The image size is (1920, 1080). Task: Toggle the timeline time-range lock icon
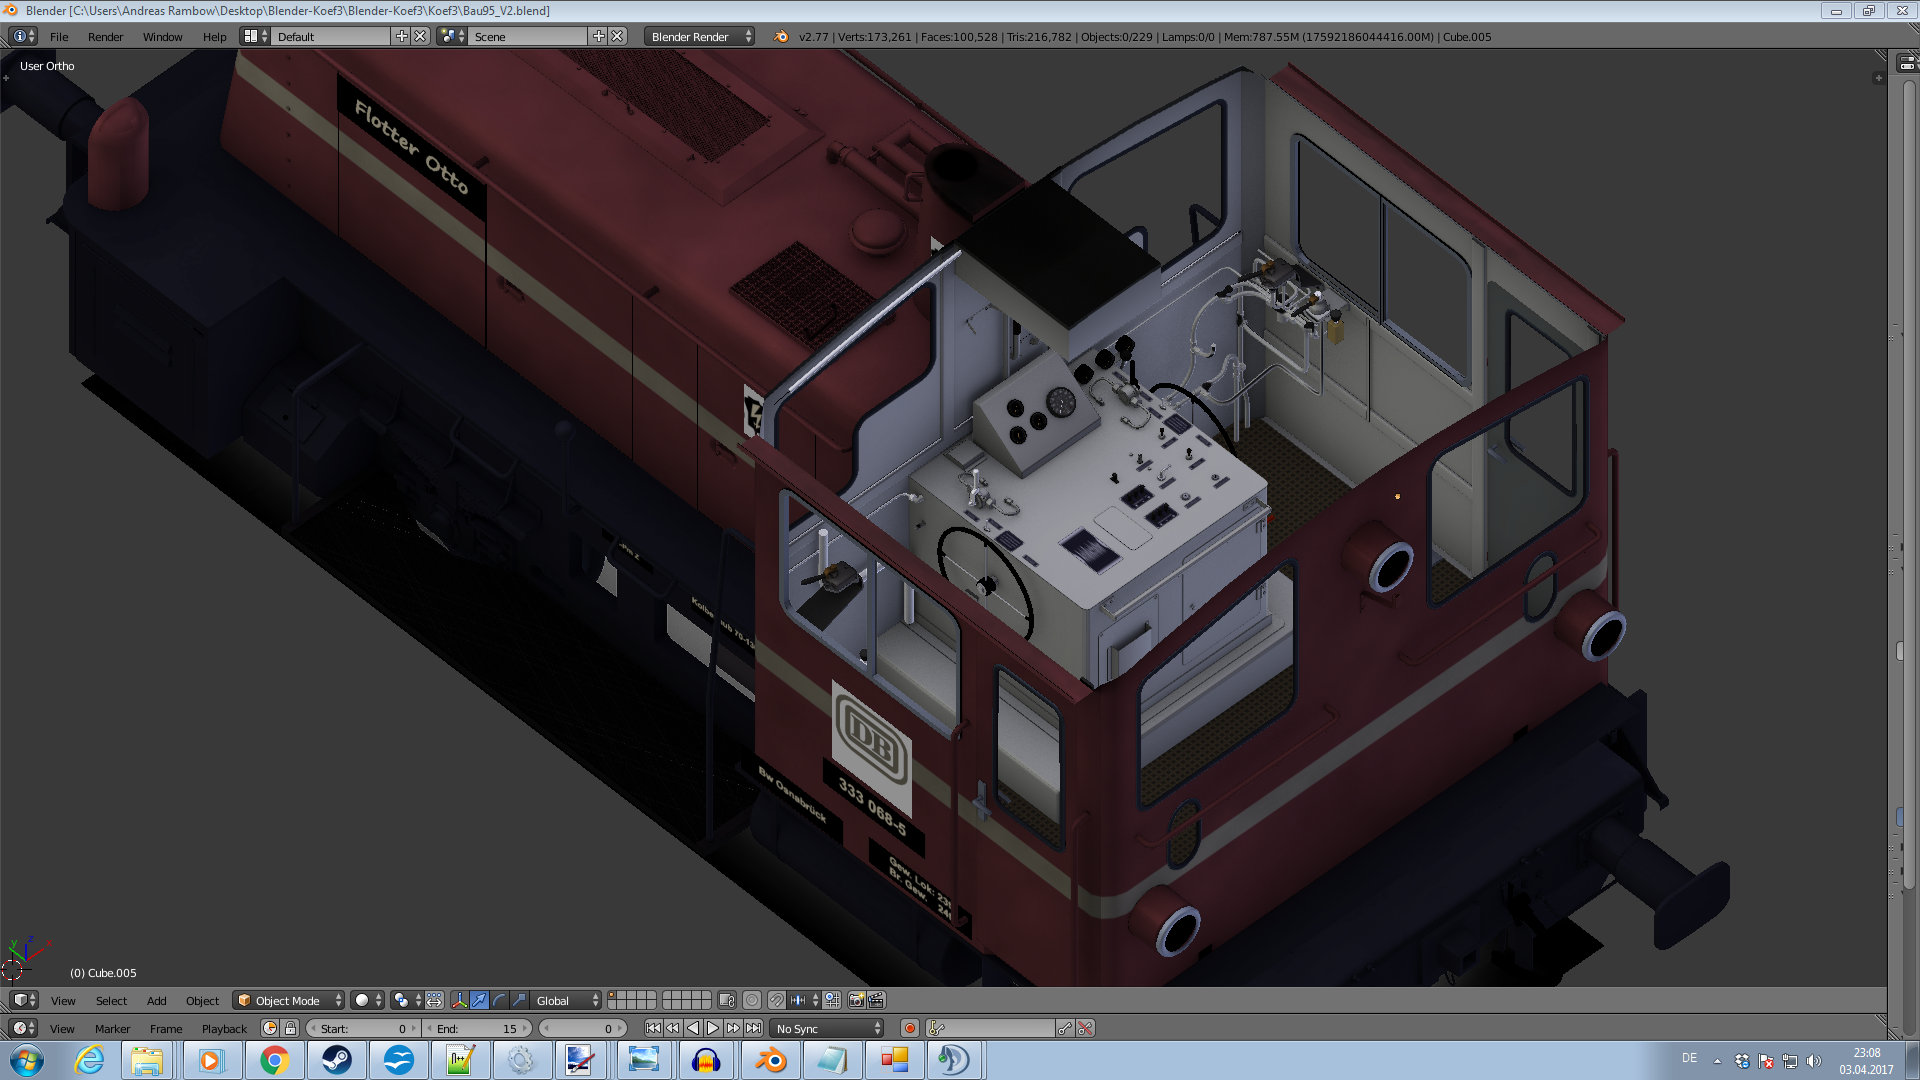point(290,1028)
